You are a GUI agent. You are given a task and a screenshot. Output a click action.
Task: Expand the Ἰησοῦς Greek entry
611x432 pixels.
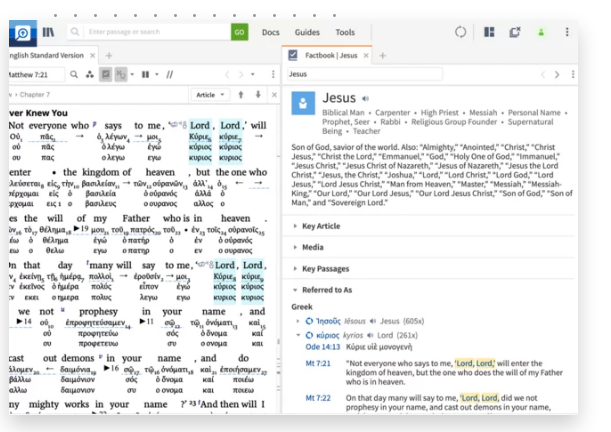pos(298,321)
